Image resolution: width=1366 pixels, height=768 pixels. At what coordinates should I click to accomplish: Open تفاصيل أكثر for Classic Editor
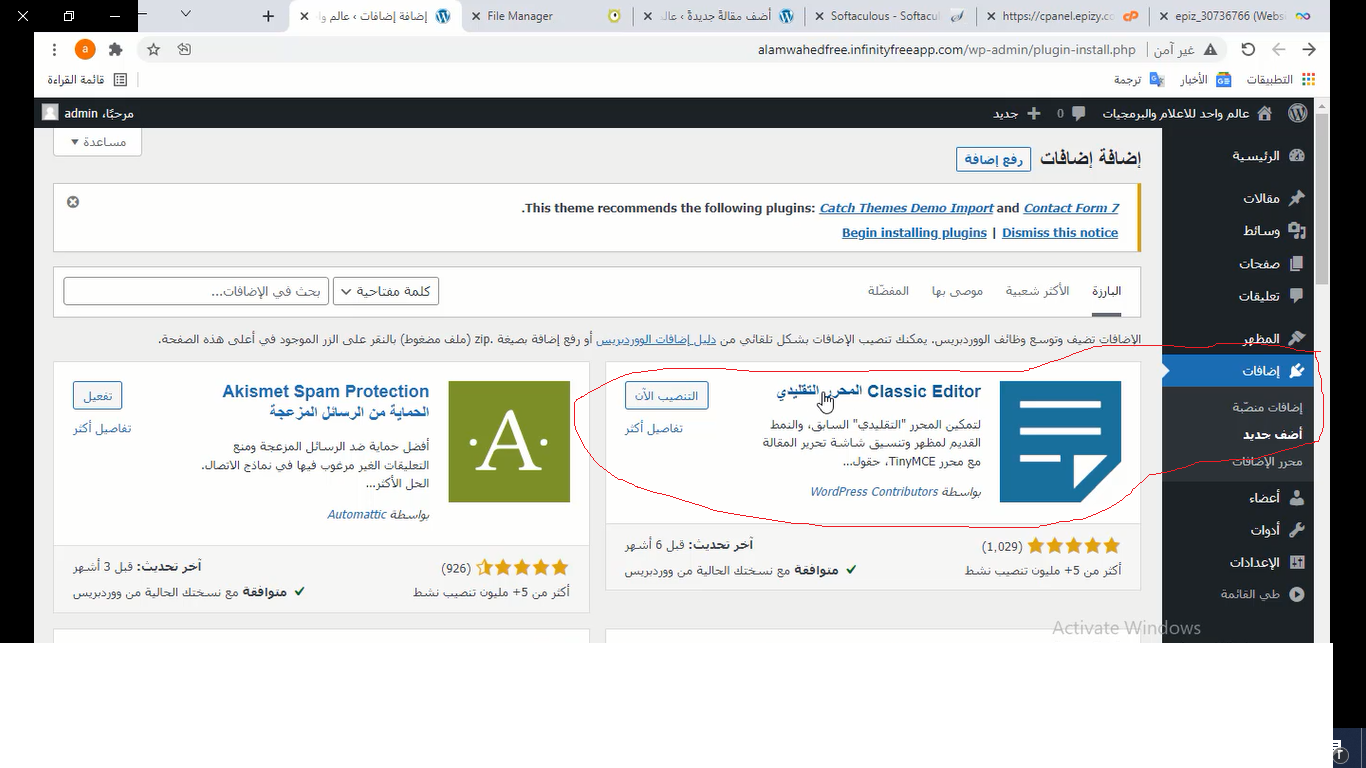click(x=654, y=428)
